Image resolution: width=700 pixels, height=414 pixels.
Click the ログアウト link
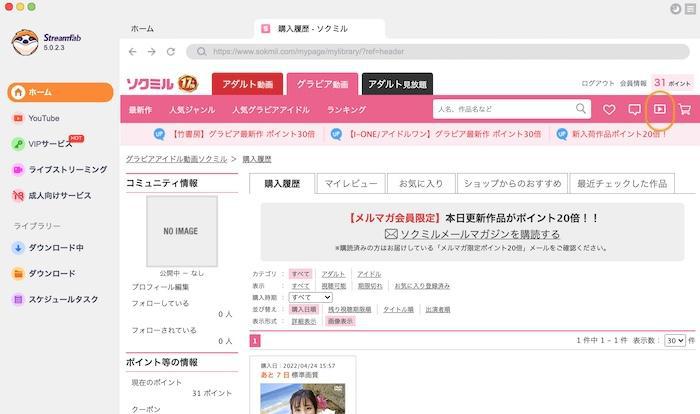tap(598, 84)
